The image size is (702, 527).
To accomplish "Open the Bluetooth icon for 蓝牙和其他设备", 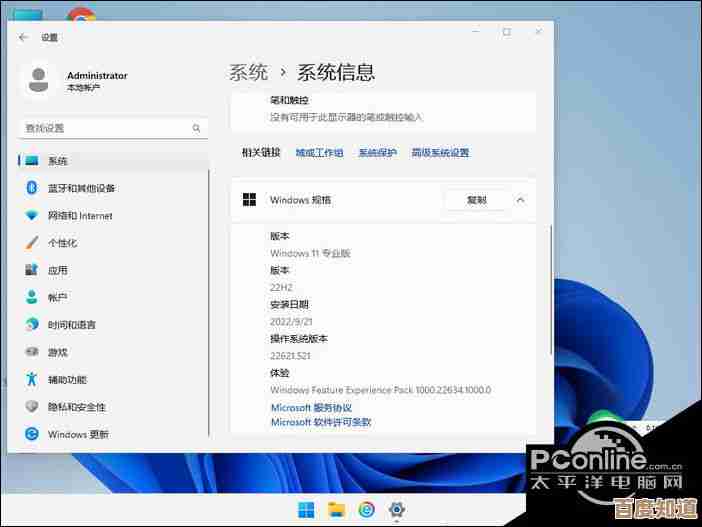I will (32, 188).
